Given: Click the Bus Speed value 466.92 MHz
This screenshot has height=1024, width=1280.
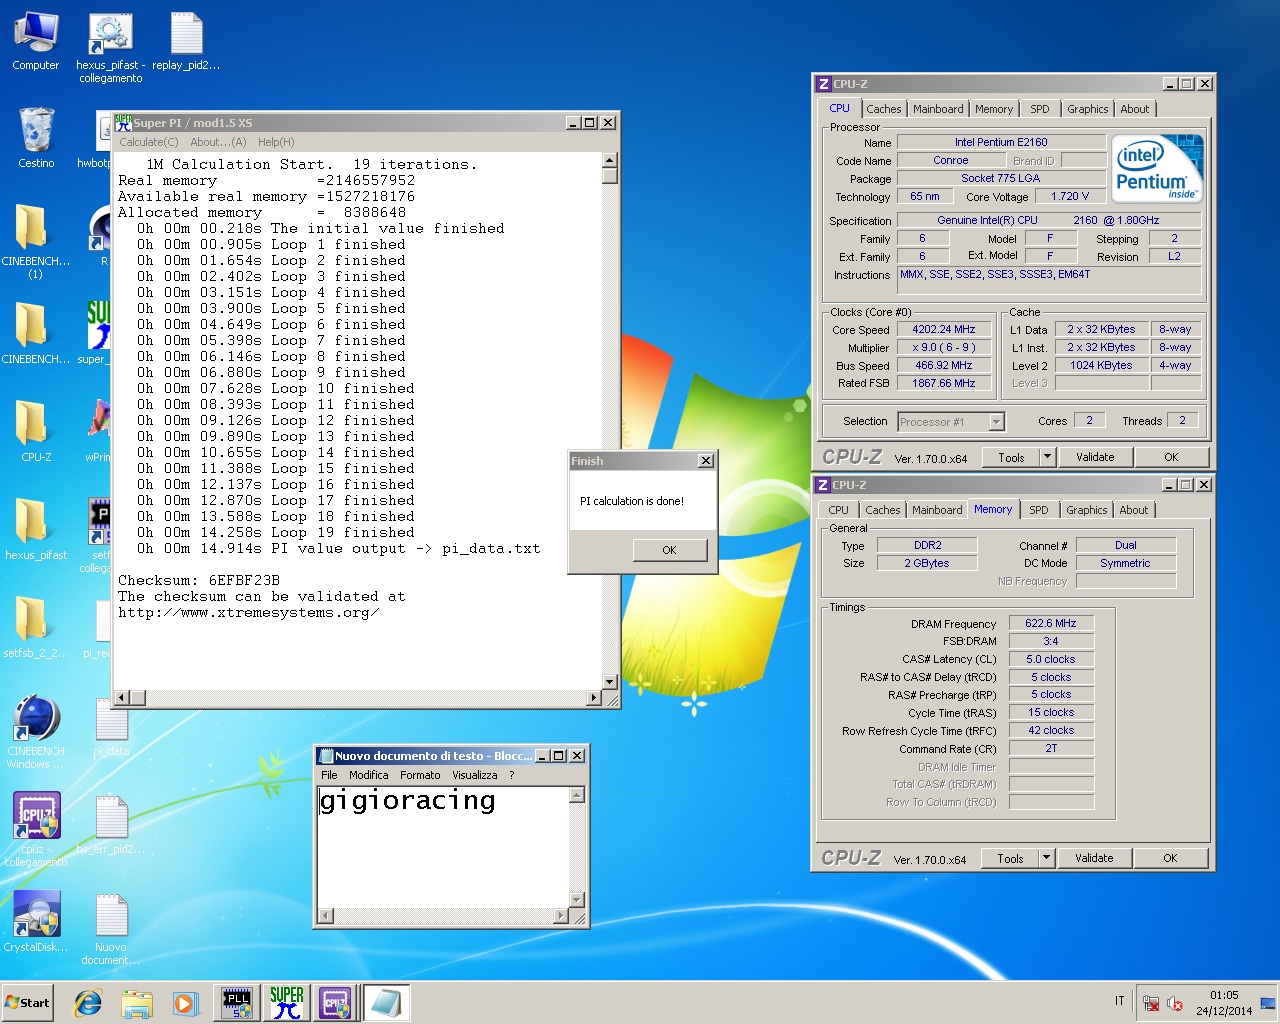Looking at the screenshot, I should coord(943,365).
